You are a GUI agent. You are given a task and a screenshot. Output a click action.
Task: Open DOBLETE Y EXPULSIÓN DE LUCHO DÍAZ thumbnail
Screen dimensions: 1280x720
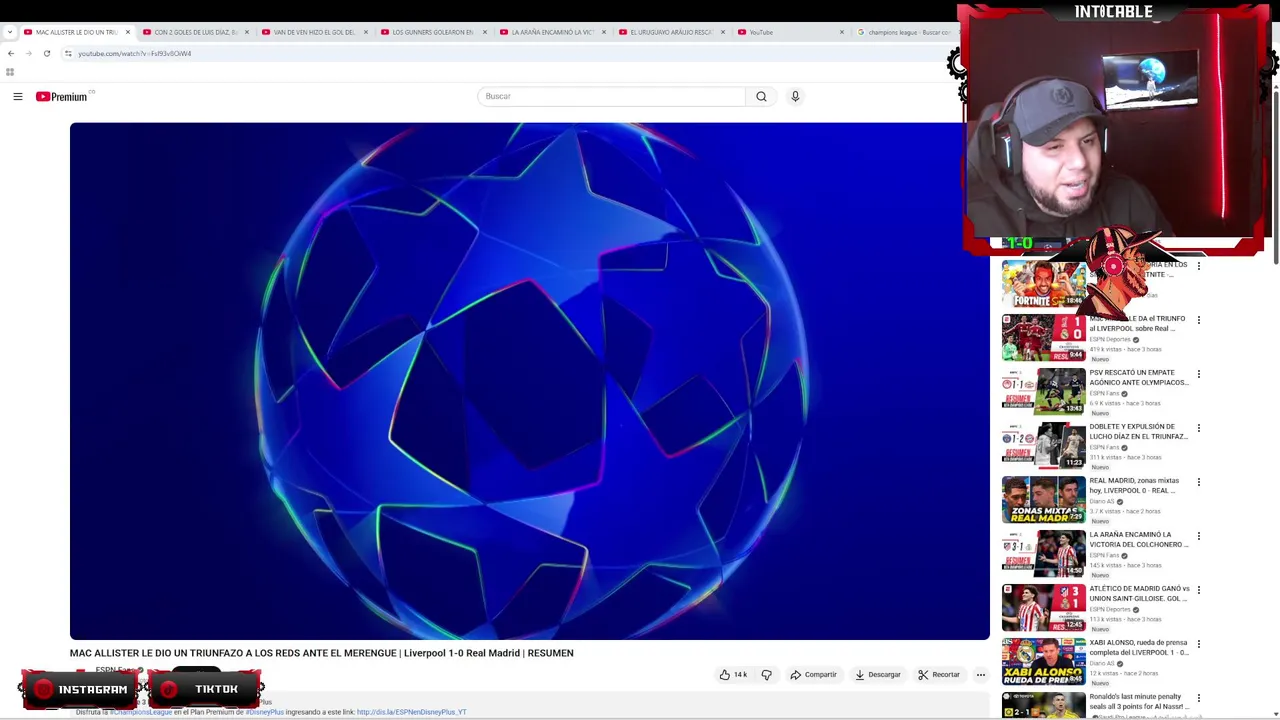1043,446
